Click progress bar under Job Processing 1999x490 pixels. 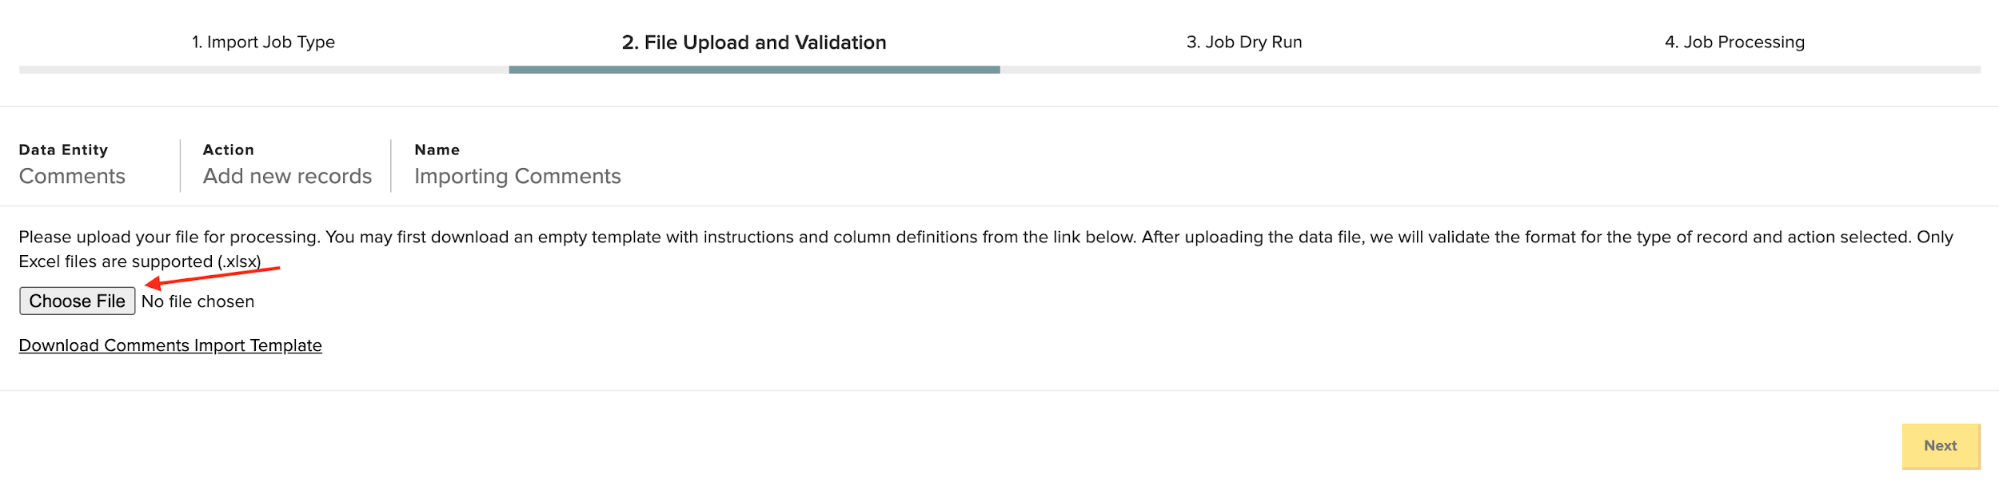[1735, 69]
